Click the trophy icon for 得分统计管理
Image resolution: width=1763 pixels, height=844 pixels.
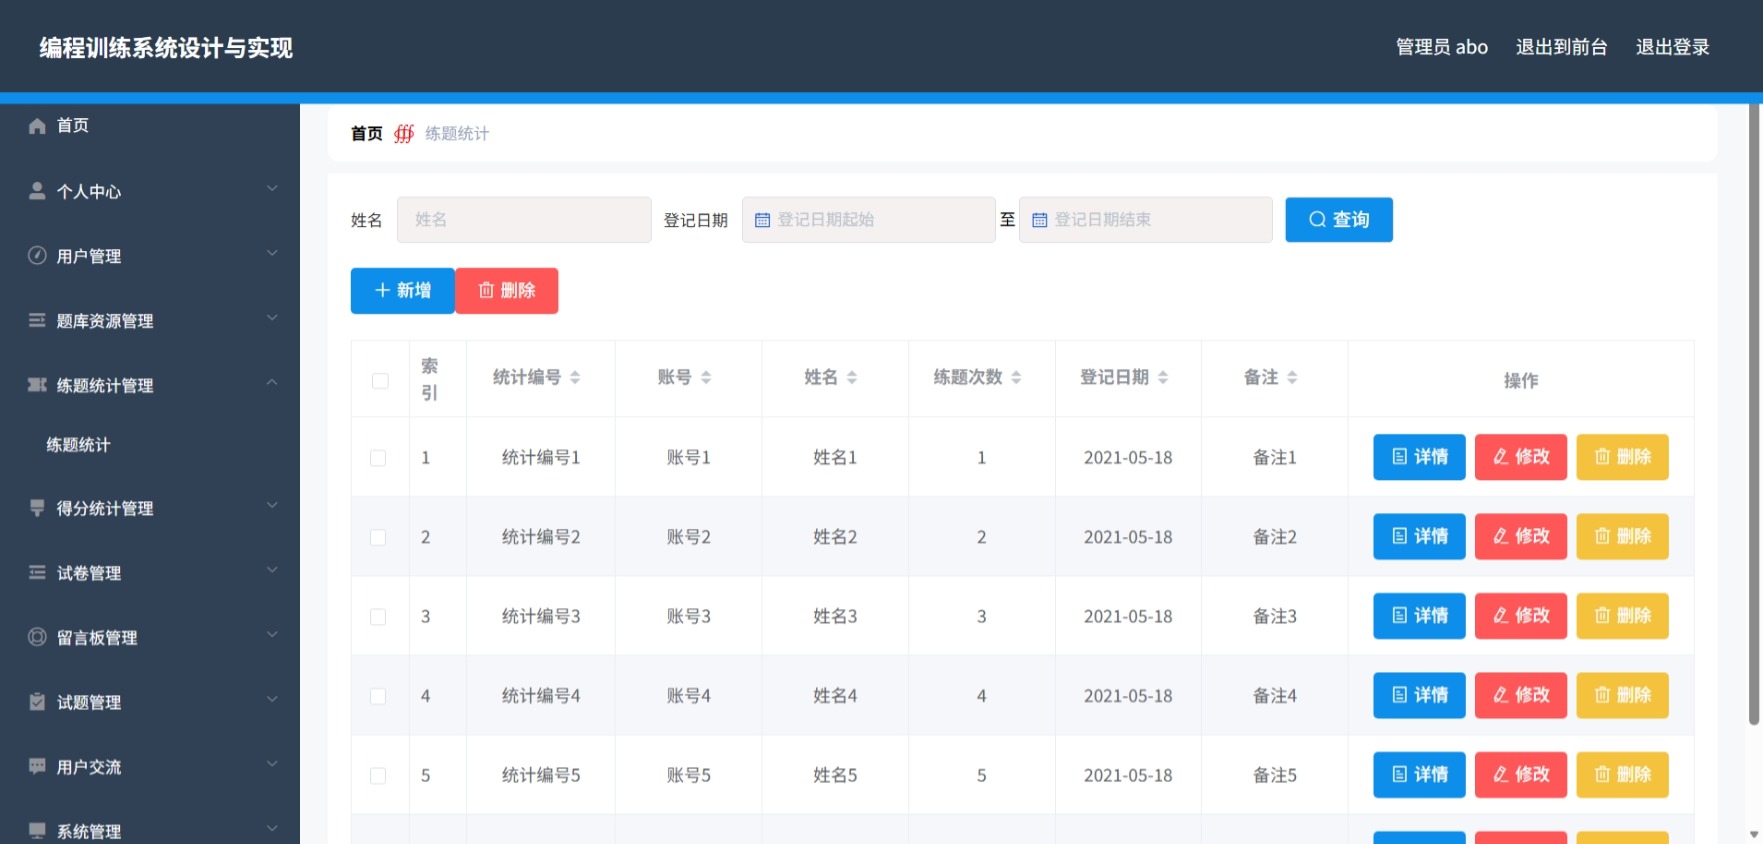point(37,508)
